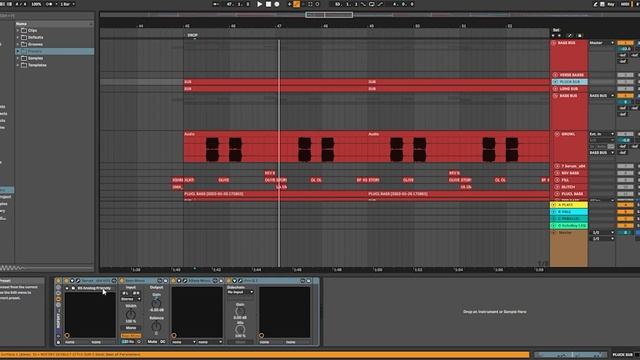Click the overview bar zoom rectangle
Image resolution: width=640 pixels, height=360 pixels.
[329, 15]
